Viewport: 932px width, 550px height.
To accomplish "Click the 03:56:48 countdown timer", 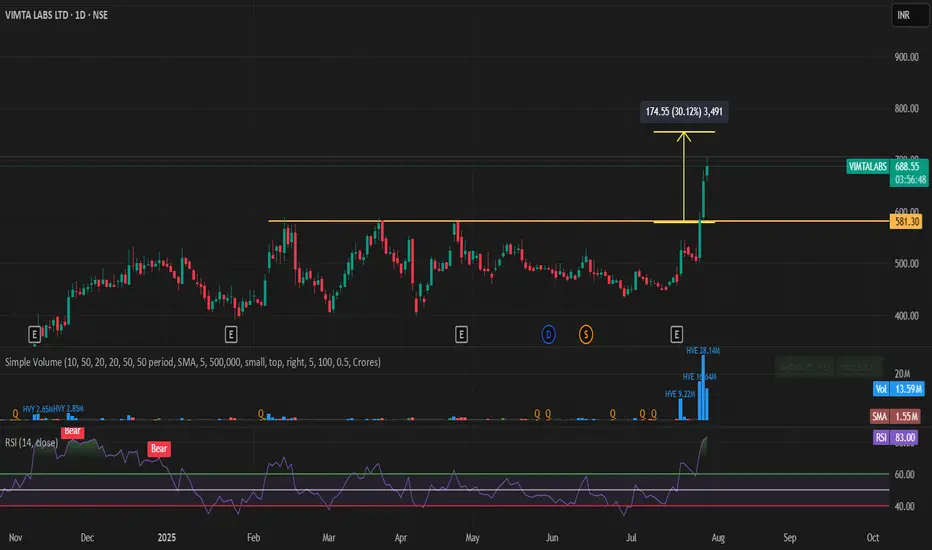I will [x=909, y=180].
